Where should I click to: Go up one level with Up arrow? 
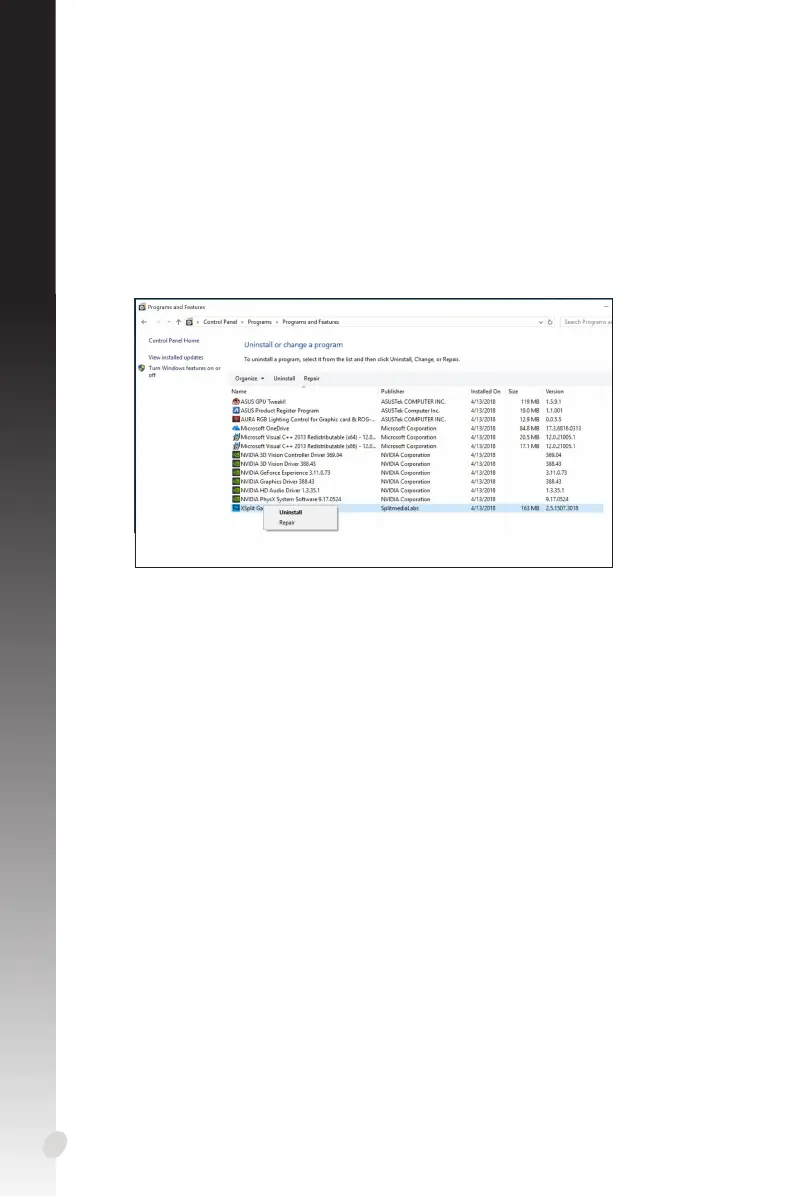click(178, 322)
